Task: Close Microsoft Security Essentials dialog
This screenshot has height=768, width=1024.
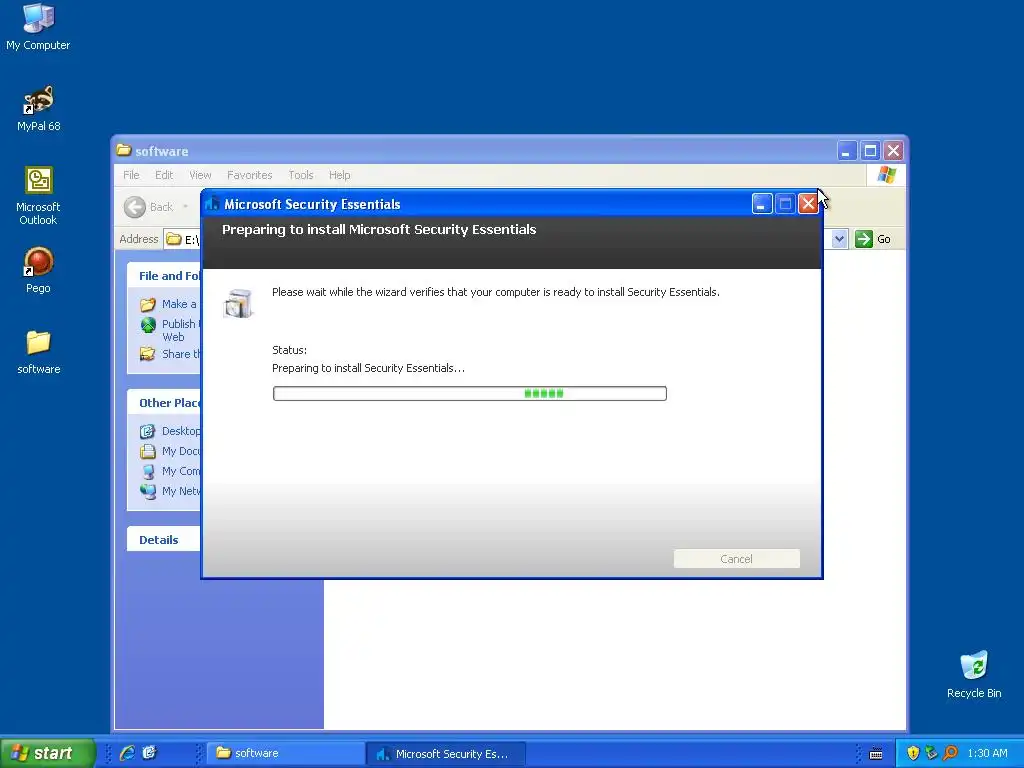Action: [808, 204]
